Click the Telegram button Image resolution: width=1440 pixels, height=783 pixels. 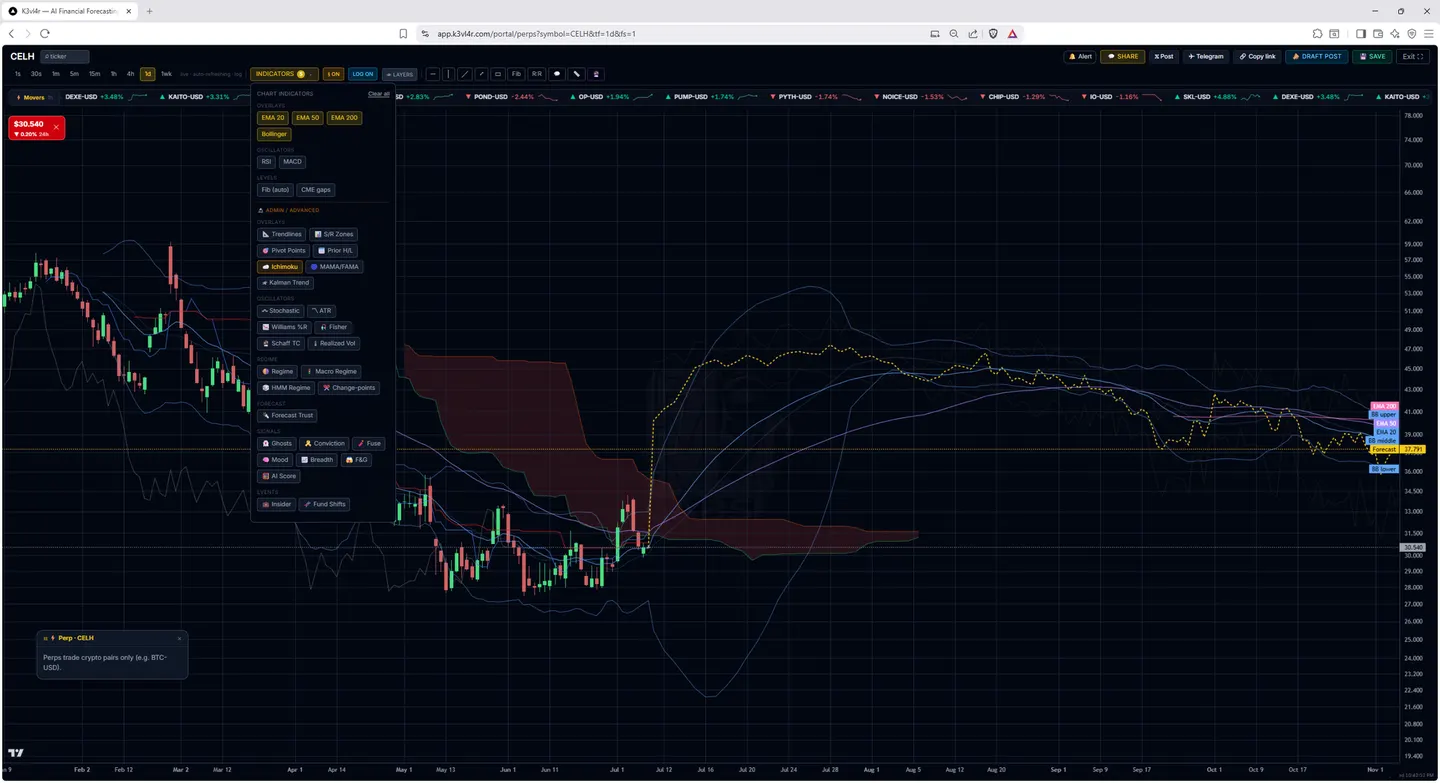pyautogui.click(x=1206, y=57)
